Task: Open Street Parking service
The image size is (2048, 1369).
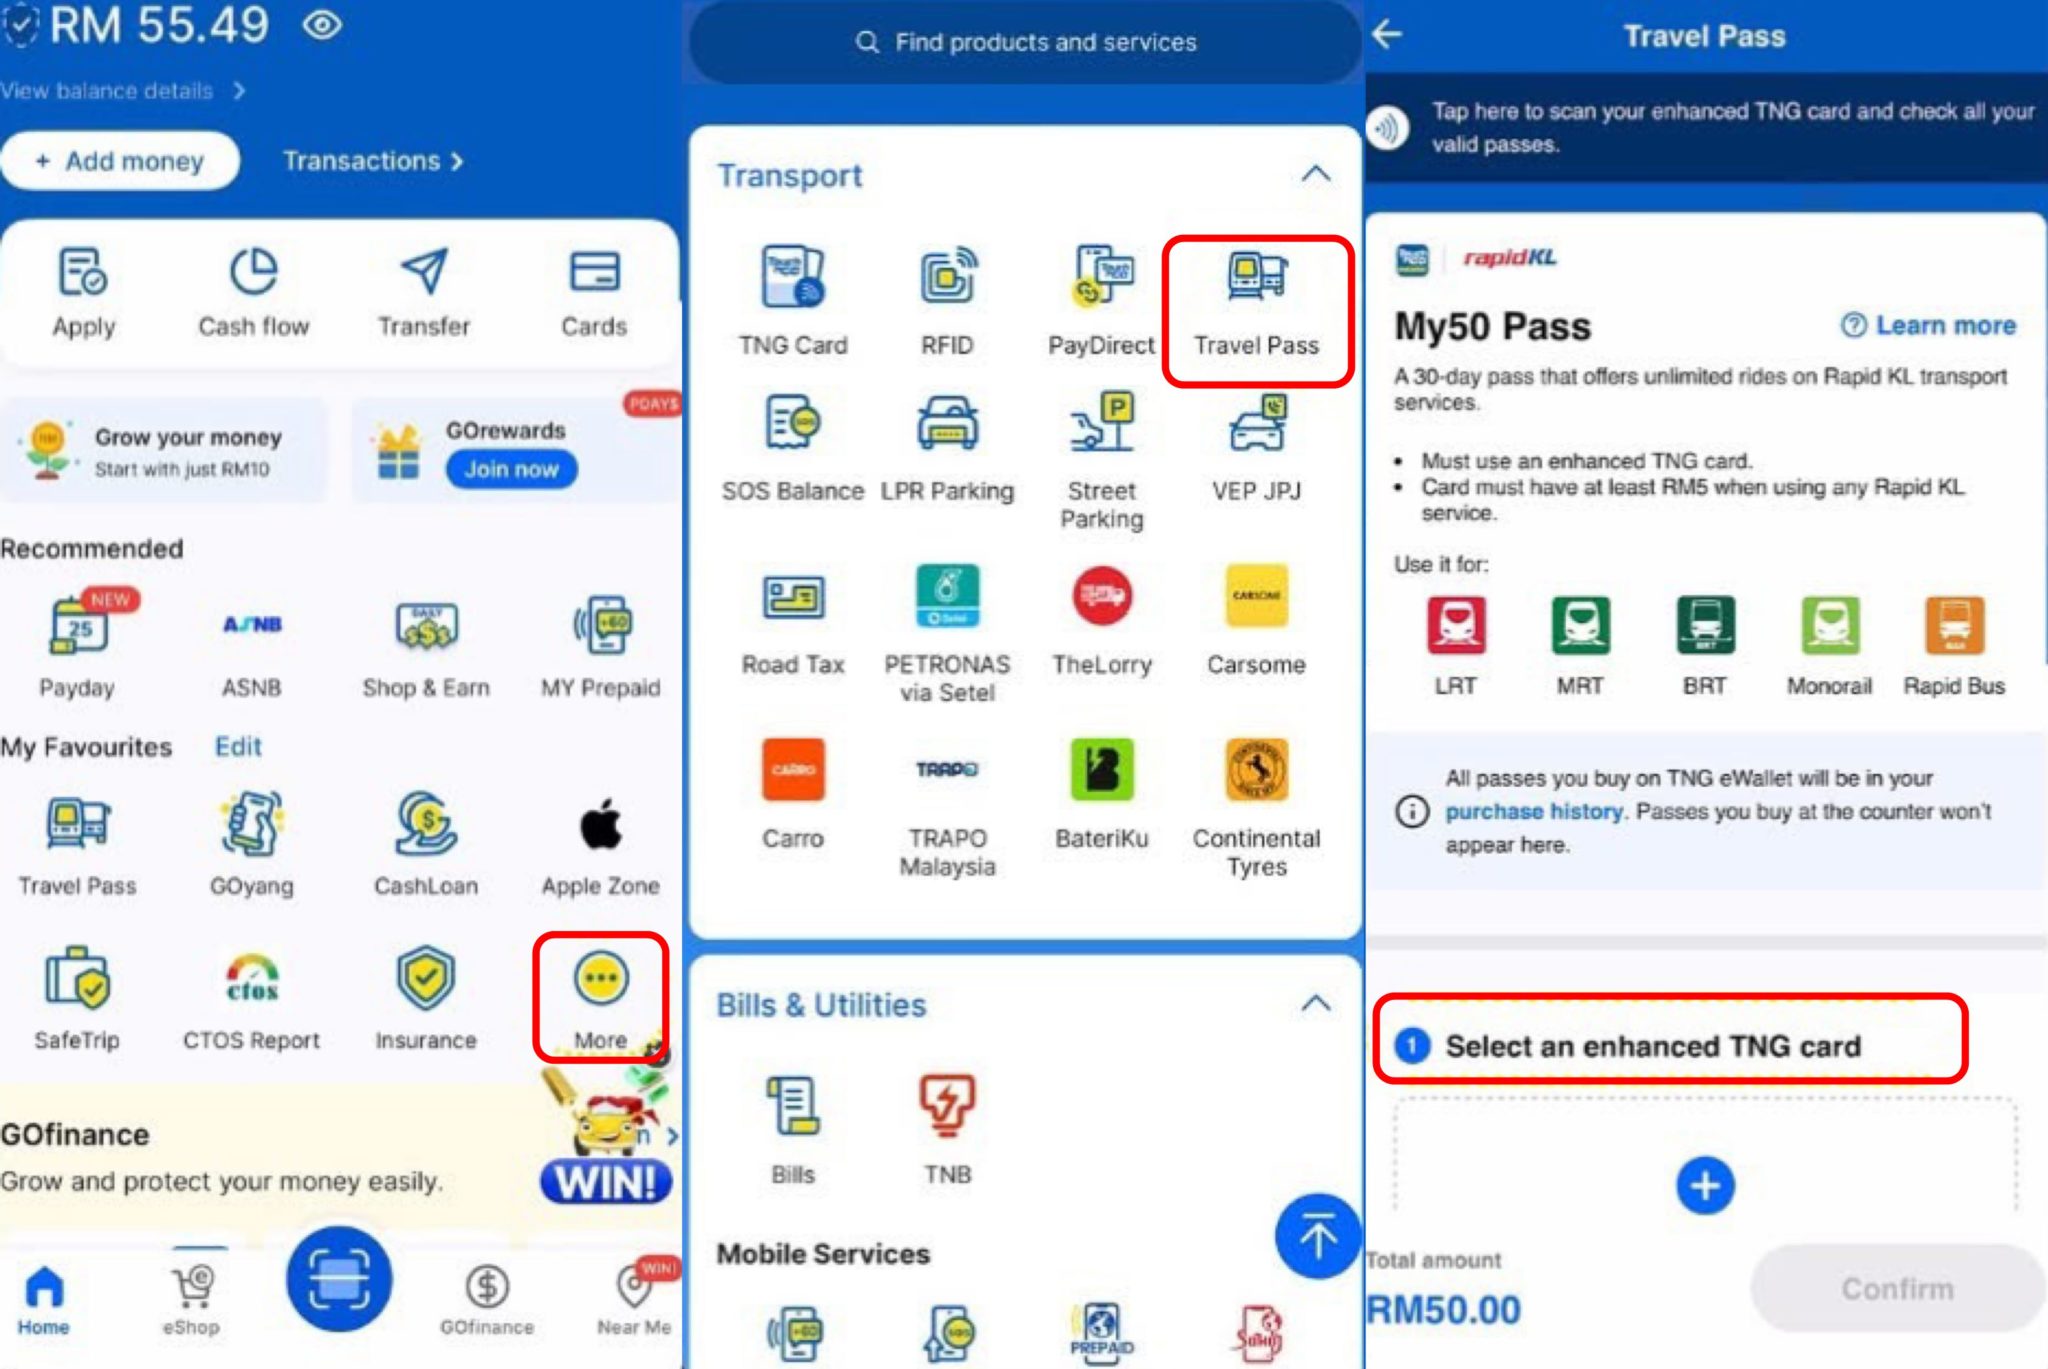Action: [1101, 462]
